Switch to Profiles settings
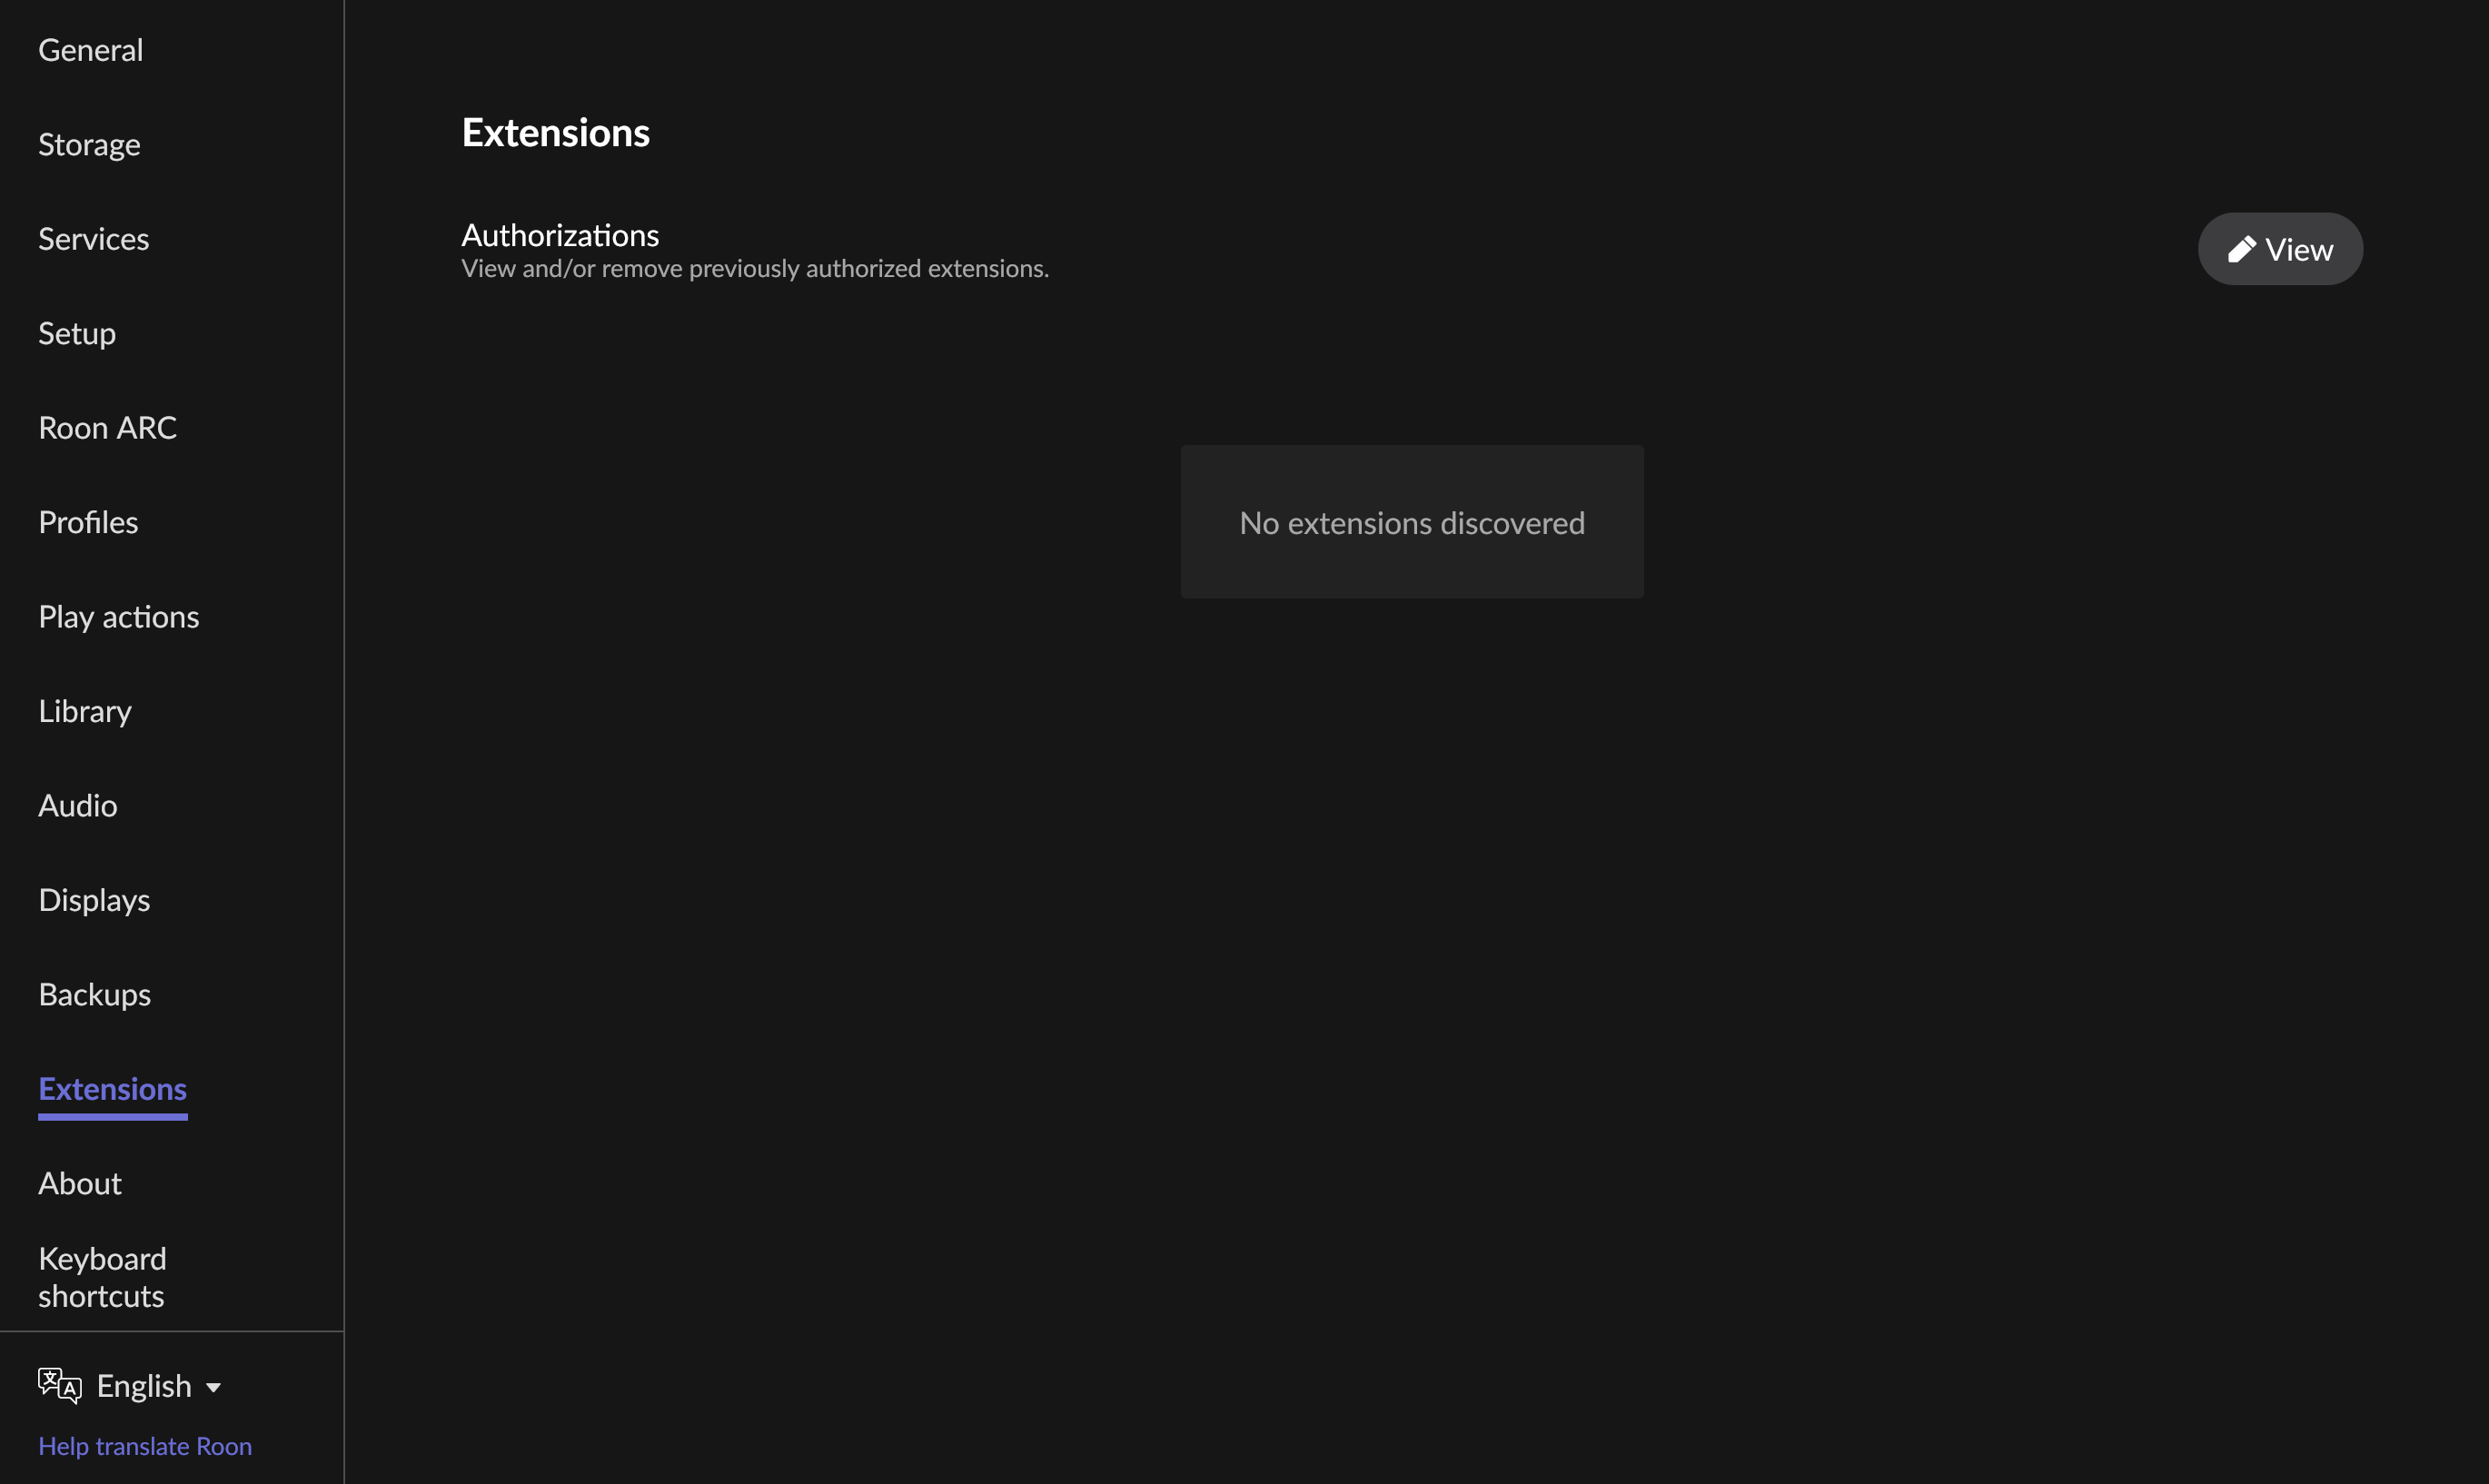The width and height of the screenshot is (2489, 1484). click(88, 522)
